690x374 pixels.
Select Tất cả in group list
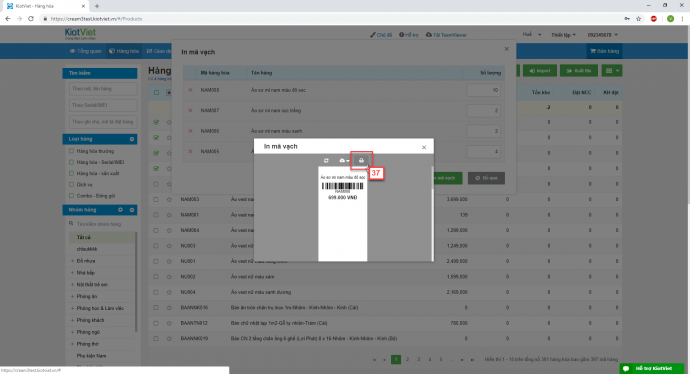[83, 237]
